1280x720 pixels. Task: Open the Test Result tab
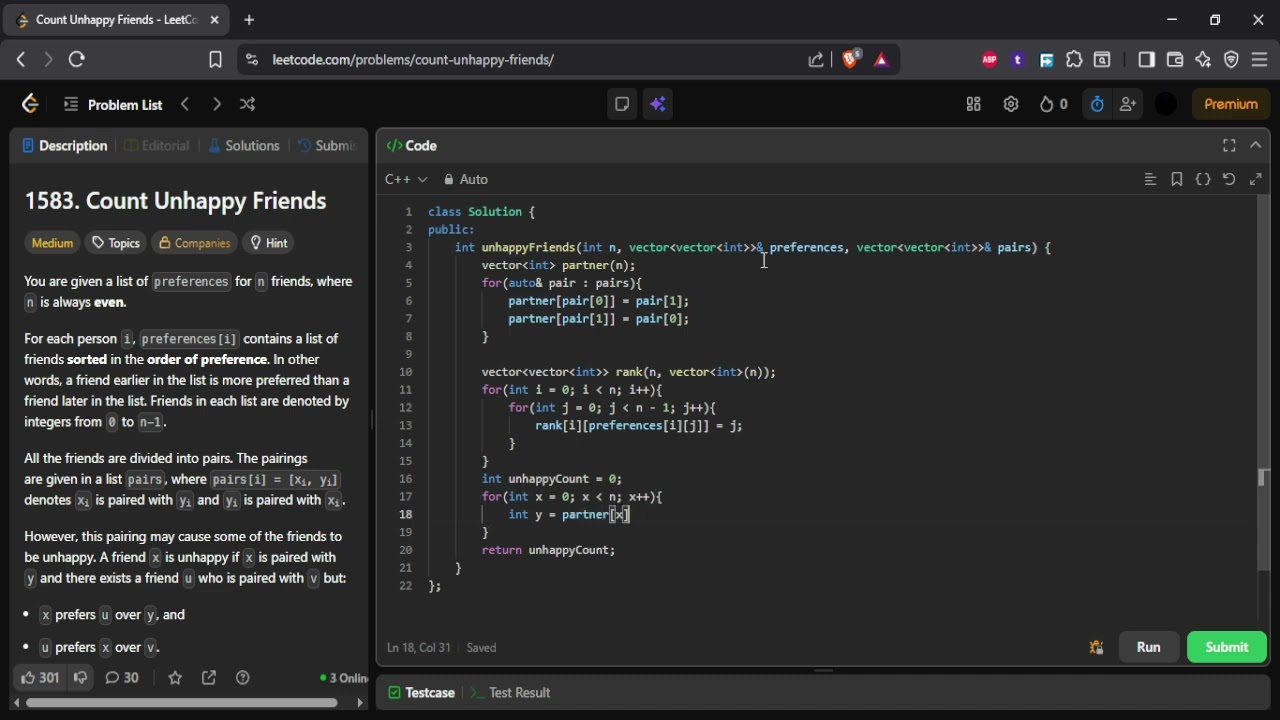[510, 692]
